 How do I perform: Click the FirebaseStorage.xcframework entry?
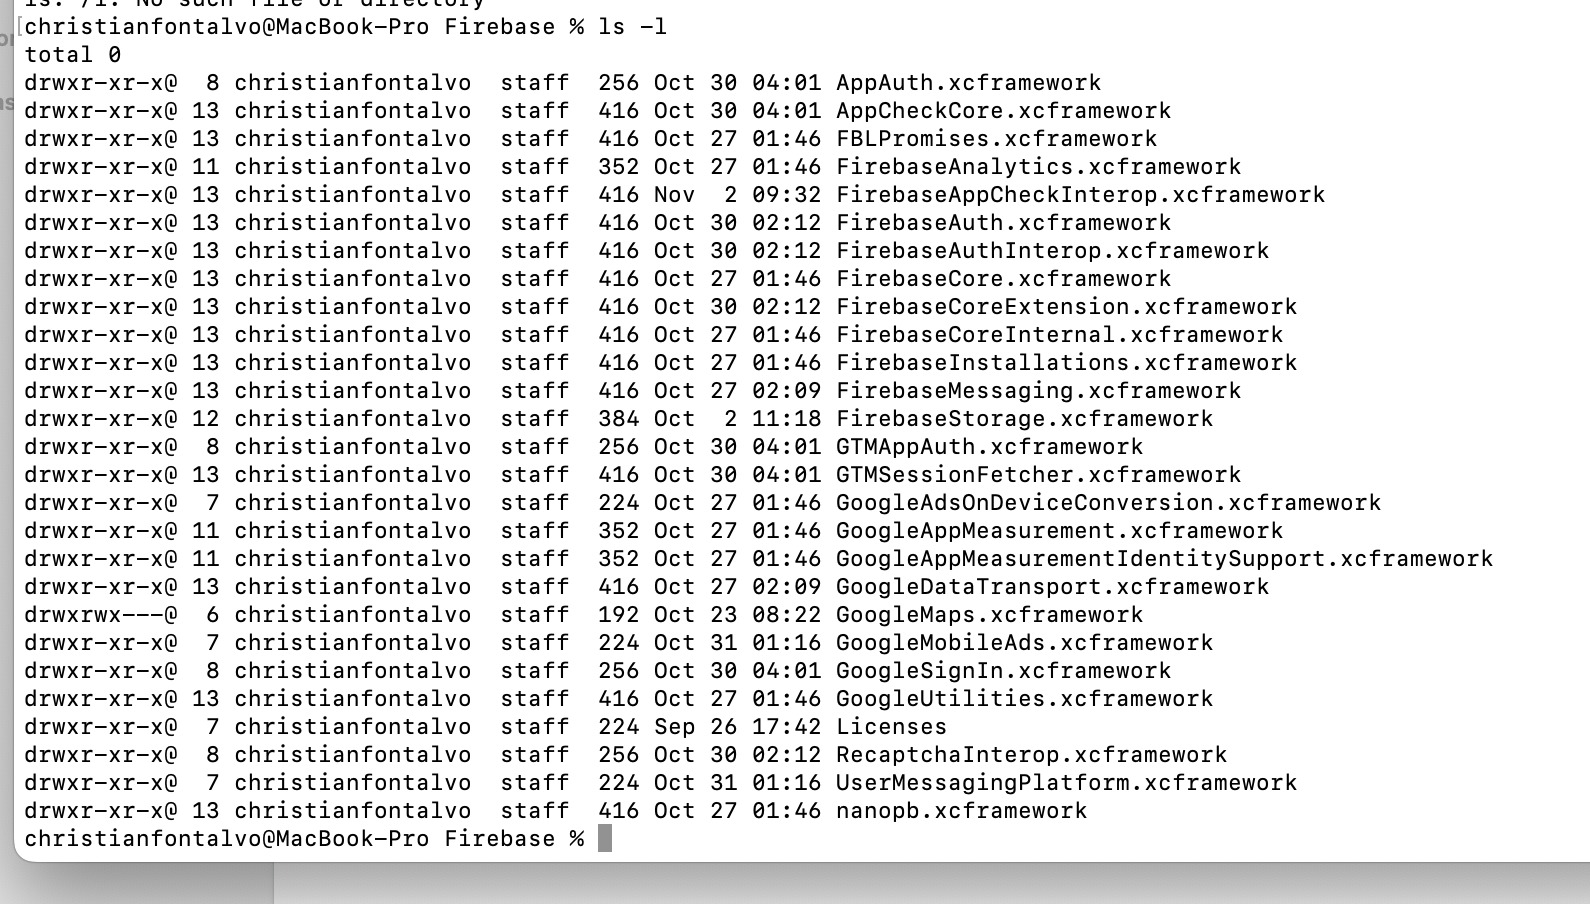pos(1024,419)
